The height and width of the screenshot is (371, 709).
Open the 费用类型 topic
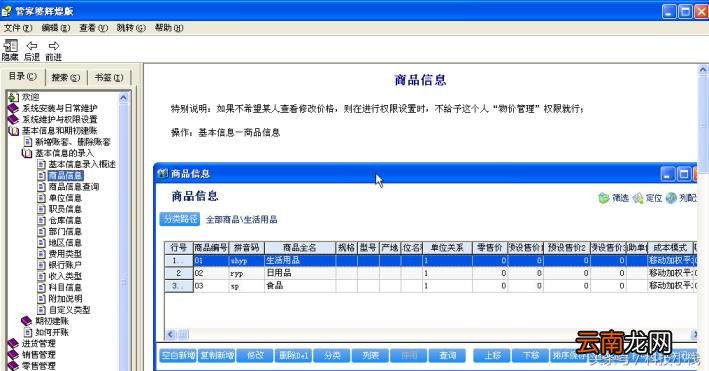tap(65, 254)
